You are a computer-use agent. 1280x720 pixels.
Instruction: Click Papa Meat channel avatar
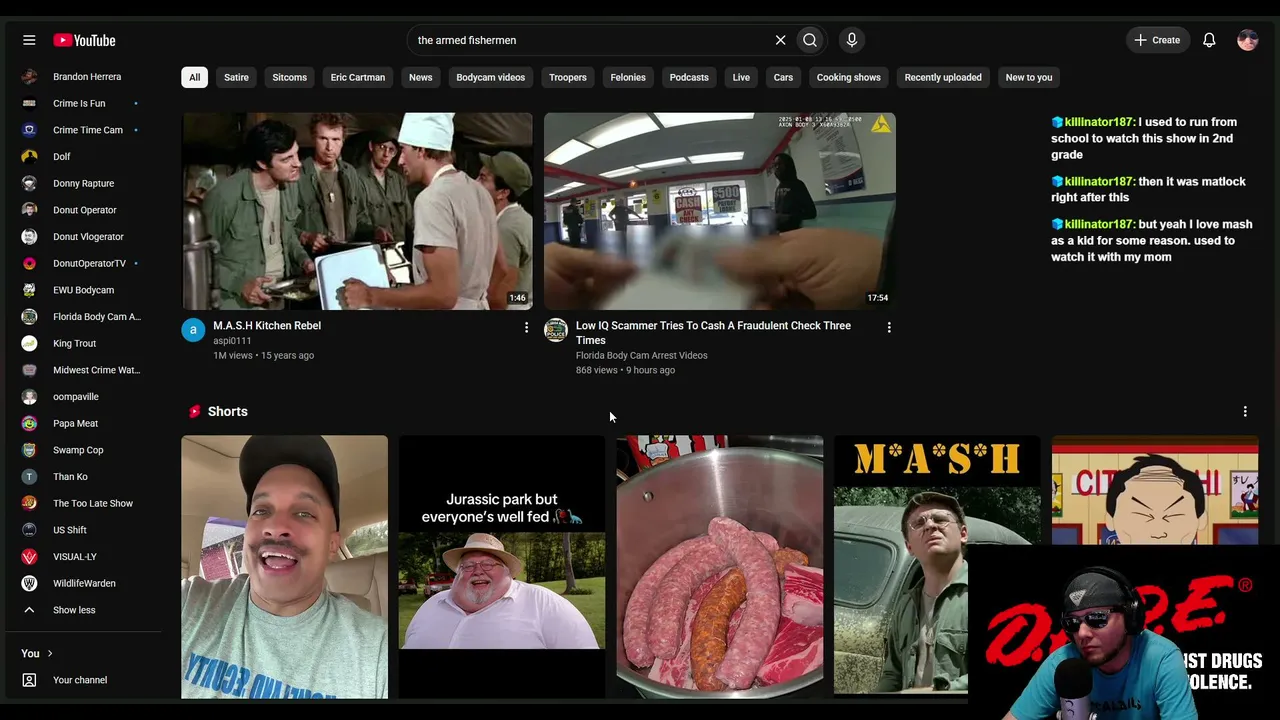[x=30, y=423]
